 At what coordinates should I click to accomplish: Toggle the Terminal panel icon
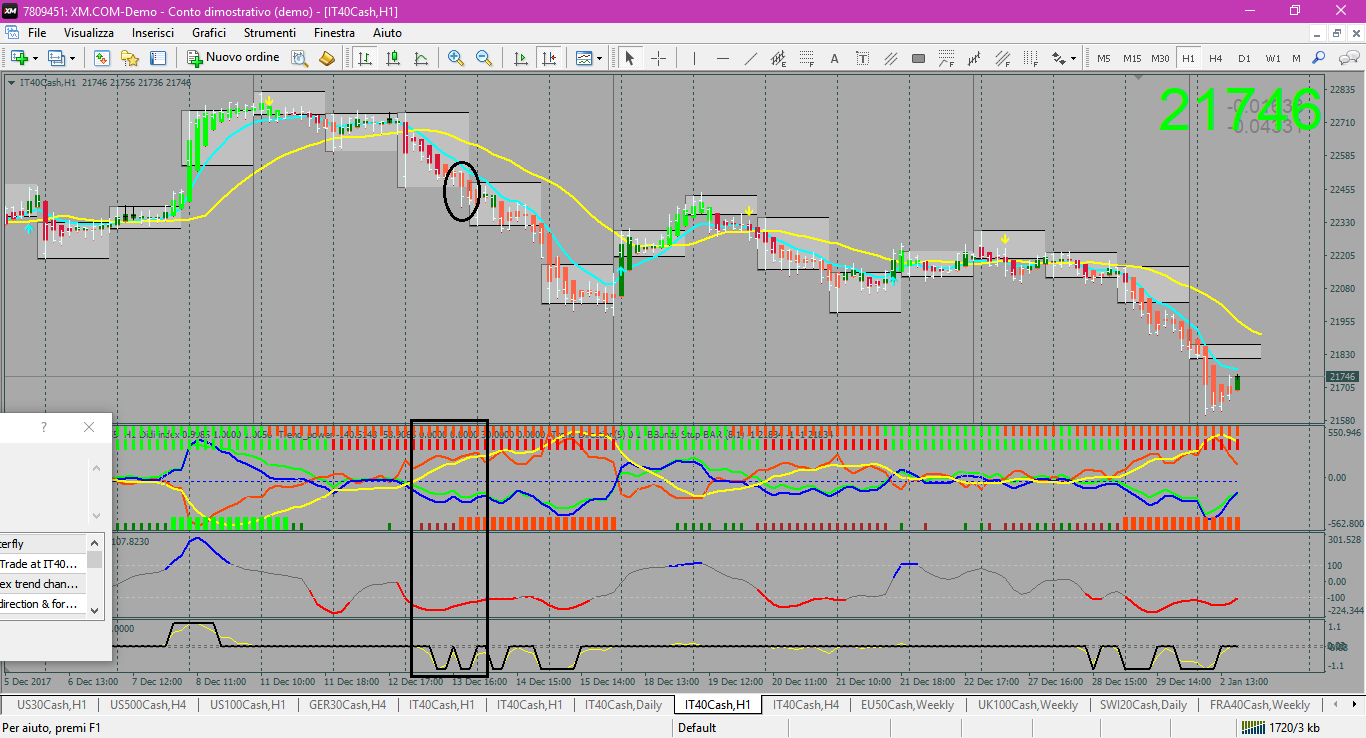pyautogui.click(x=158, y=58)
